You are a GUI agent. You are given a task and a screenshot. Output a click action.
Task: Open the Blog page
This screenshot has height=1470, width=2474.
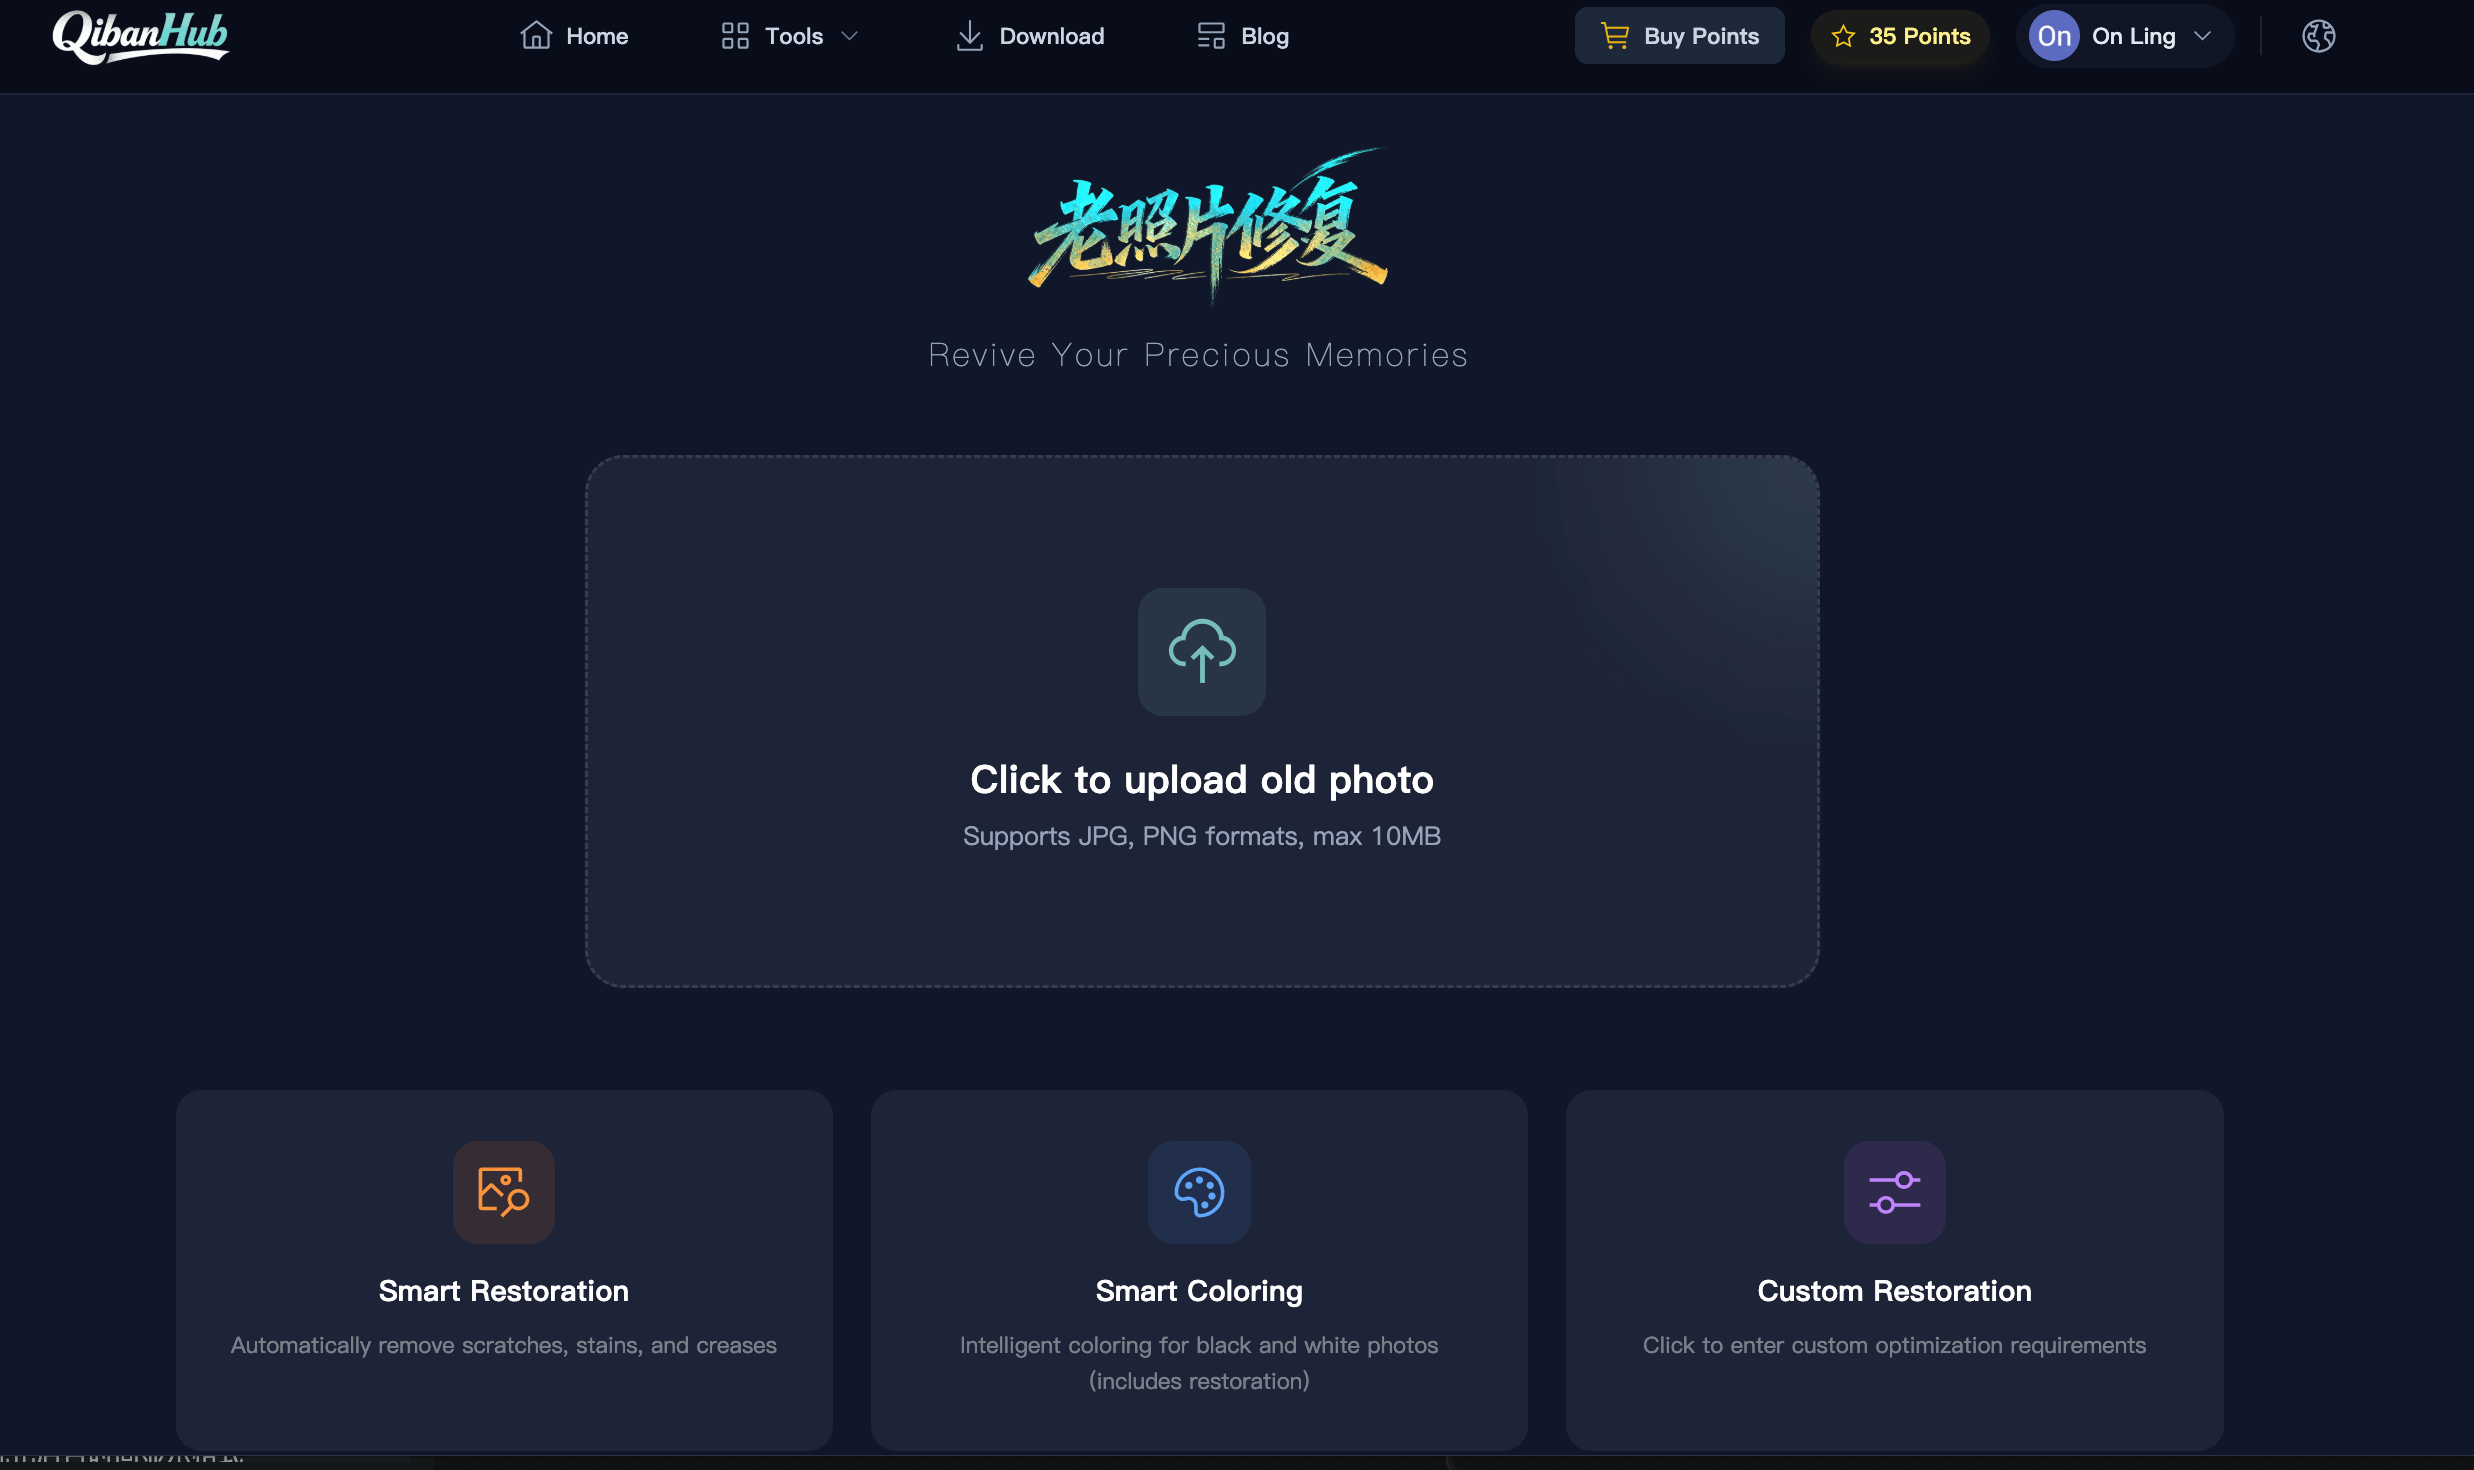tap(1243, 36)
